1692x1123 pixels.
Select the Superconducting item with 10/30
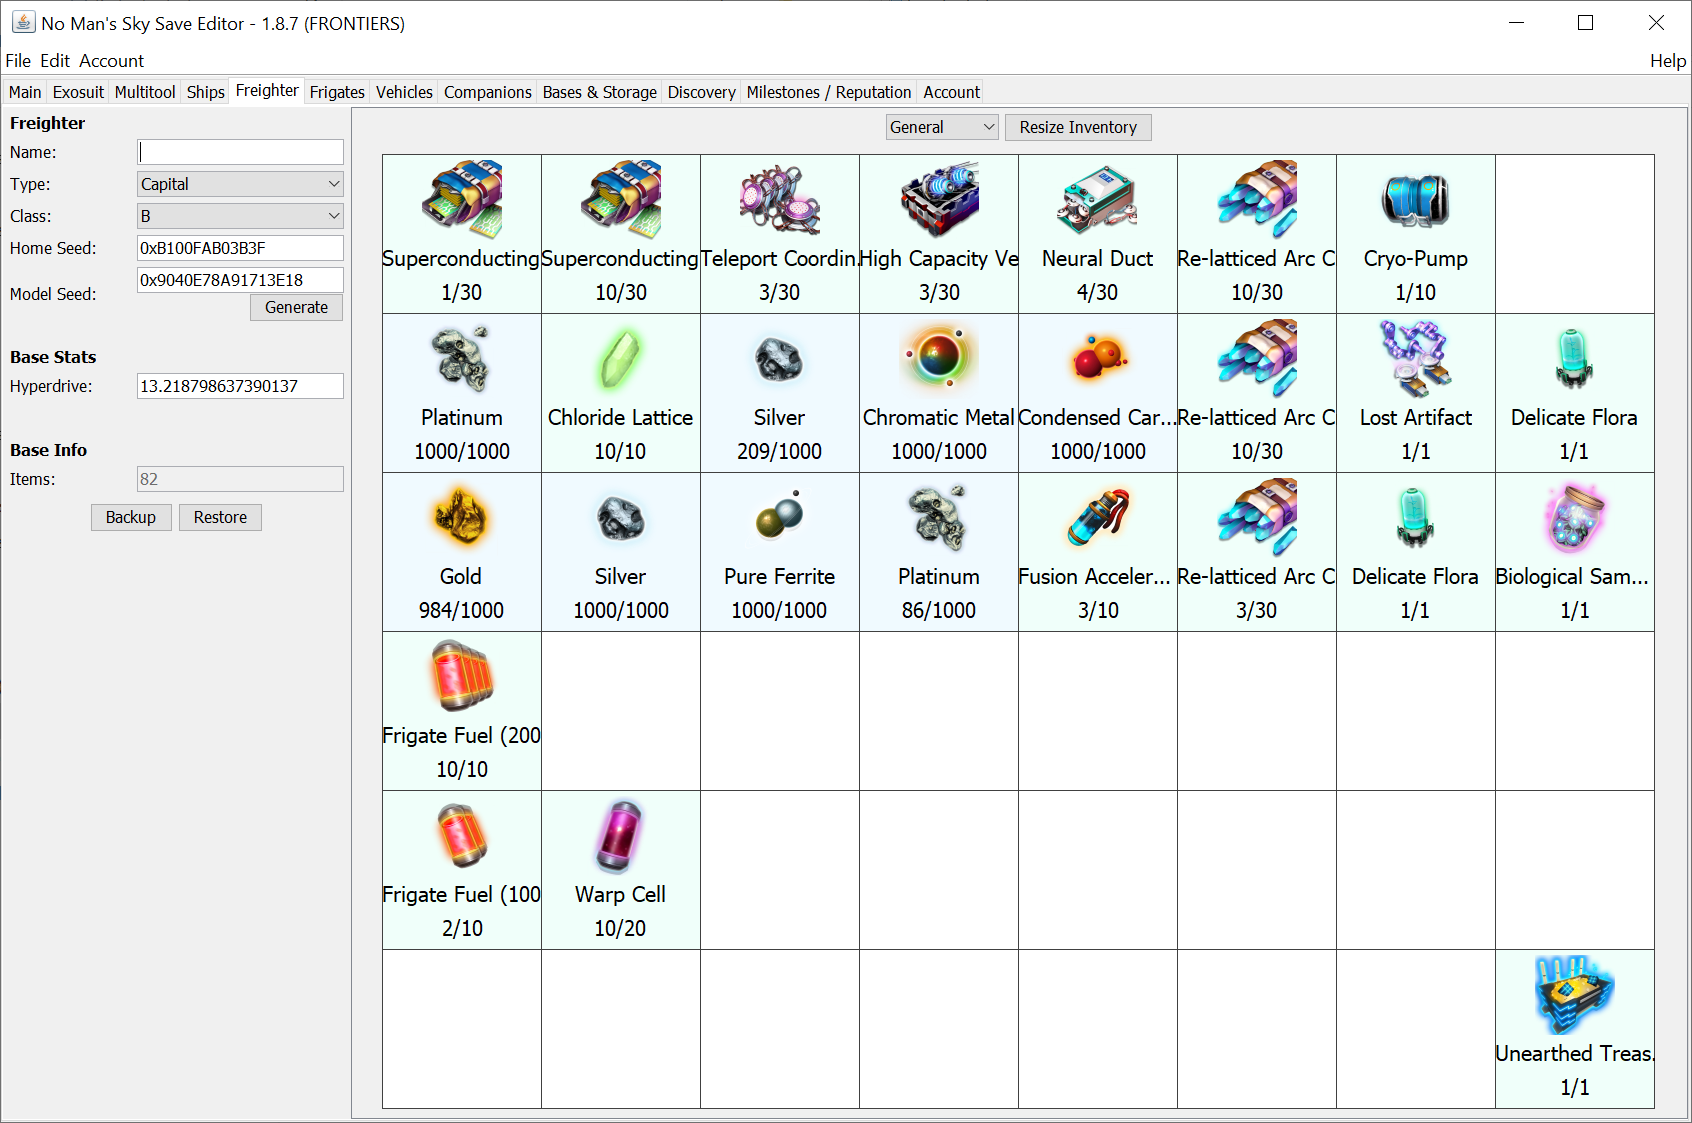[x=621, y=234]
